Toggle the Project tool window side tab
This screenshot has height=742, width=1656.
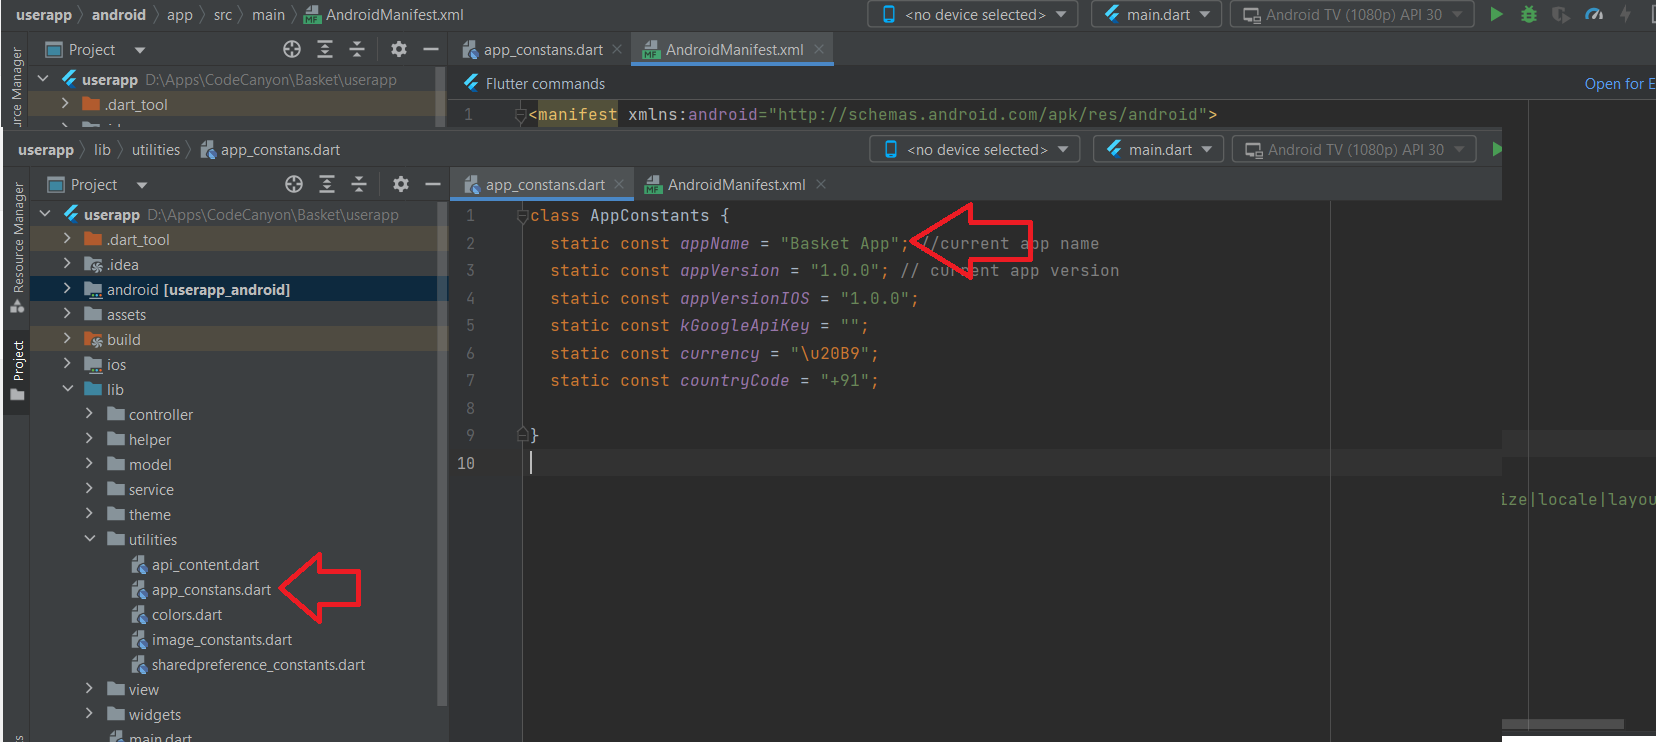[17, 371]
